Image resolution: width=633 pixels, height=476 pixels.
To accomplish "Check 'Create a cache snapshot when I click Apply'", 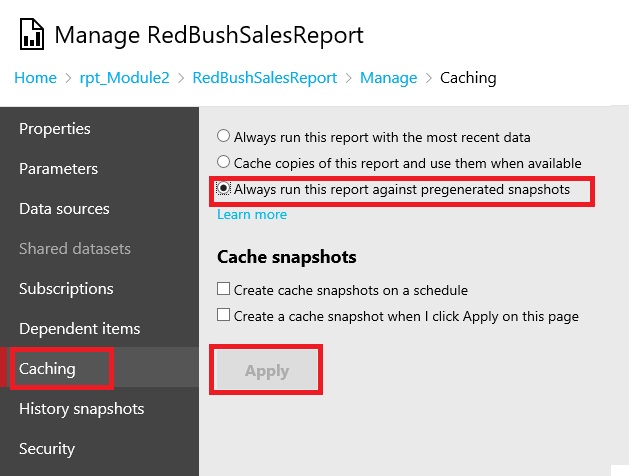I will pyautogui.click(x=224, y=316).
